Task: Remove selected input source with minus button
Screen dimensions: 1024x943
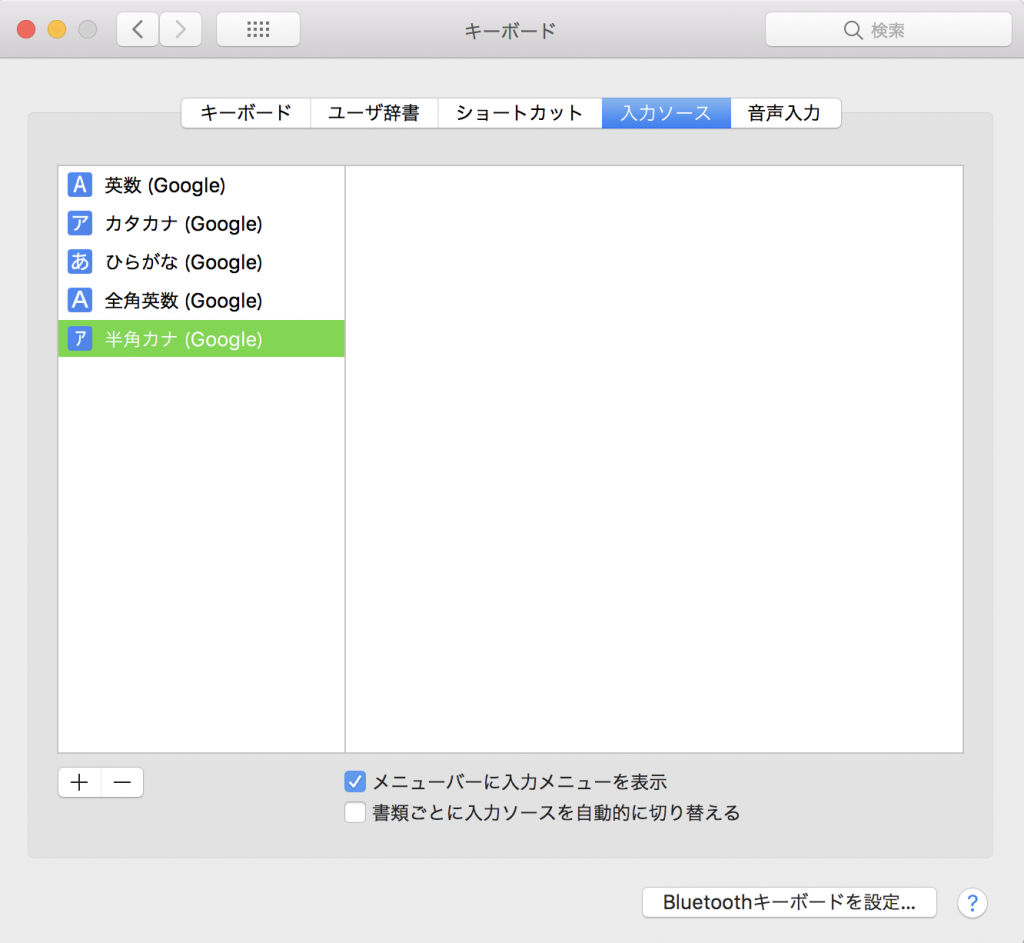Action: point(122,783)
